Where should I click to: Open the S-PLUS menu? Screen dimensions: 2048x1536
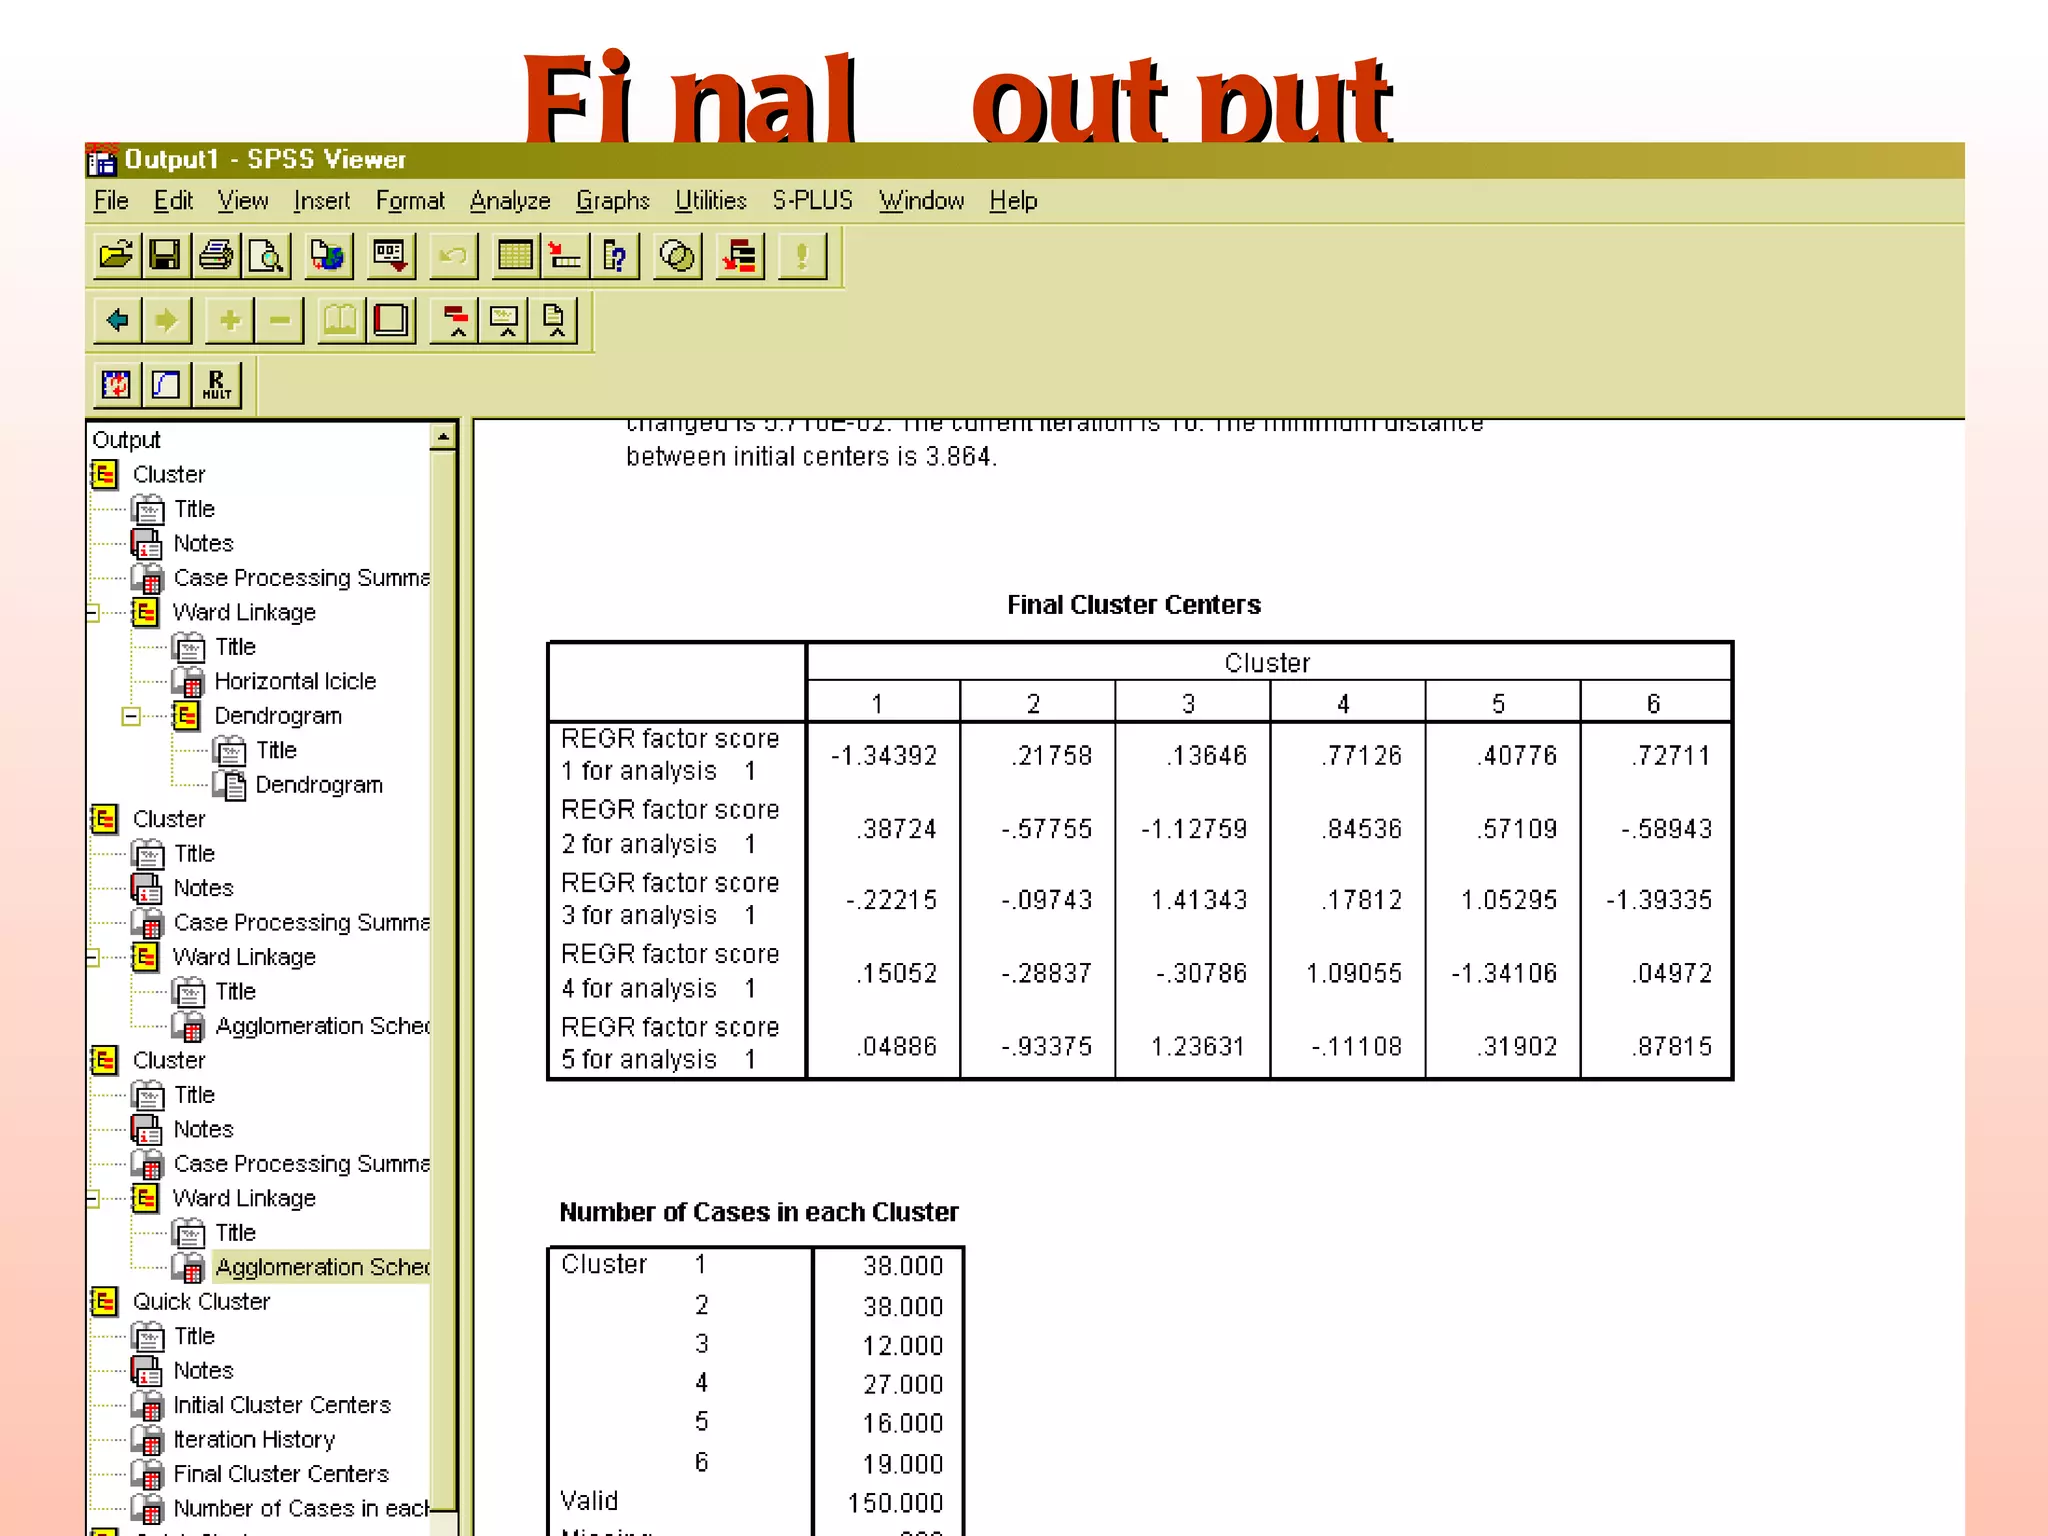click(x=812, y=201)
